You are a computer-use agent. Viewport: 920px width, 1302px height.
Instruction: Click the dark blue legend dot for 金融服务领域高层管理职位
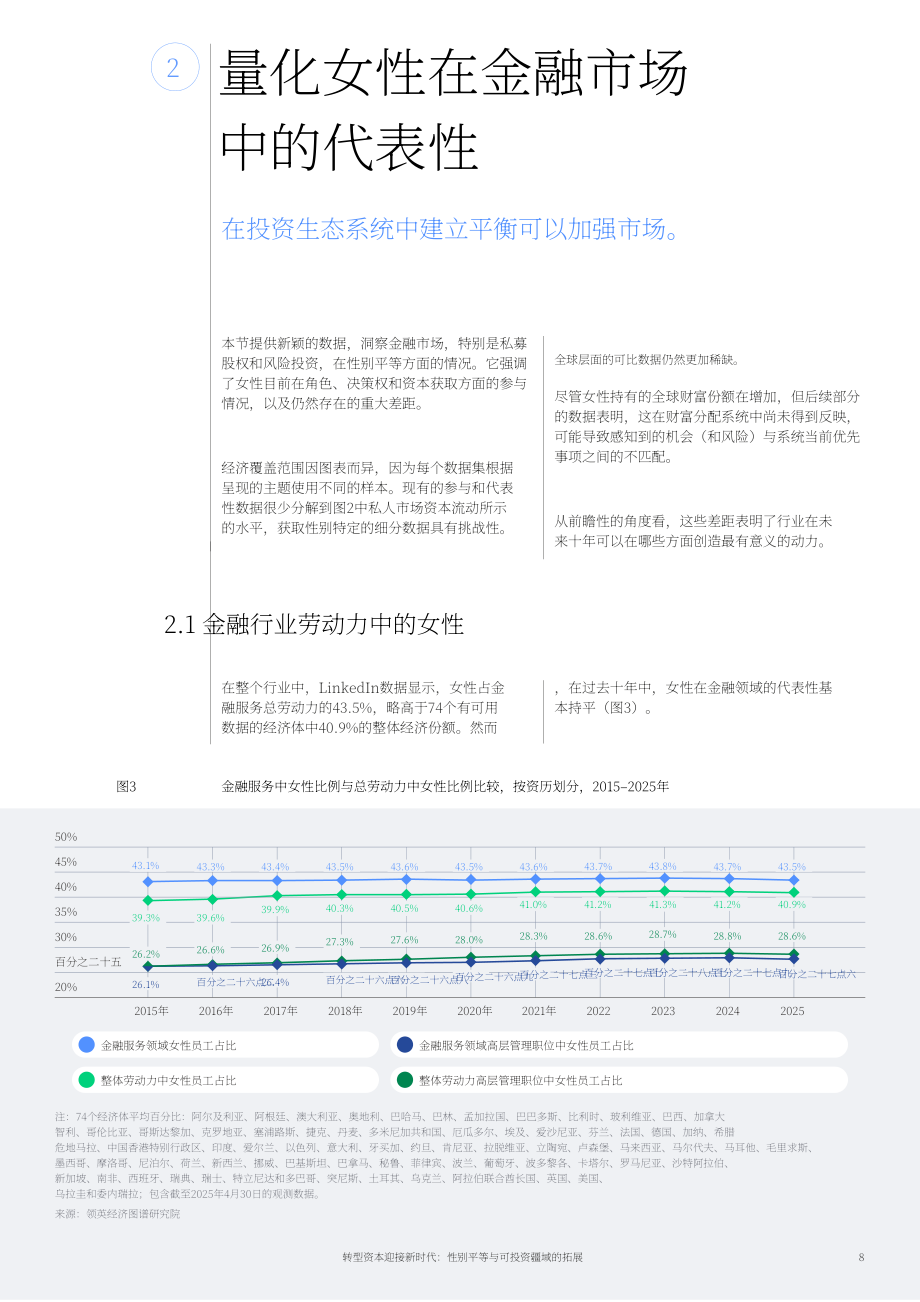(x=404, y=1045)
